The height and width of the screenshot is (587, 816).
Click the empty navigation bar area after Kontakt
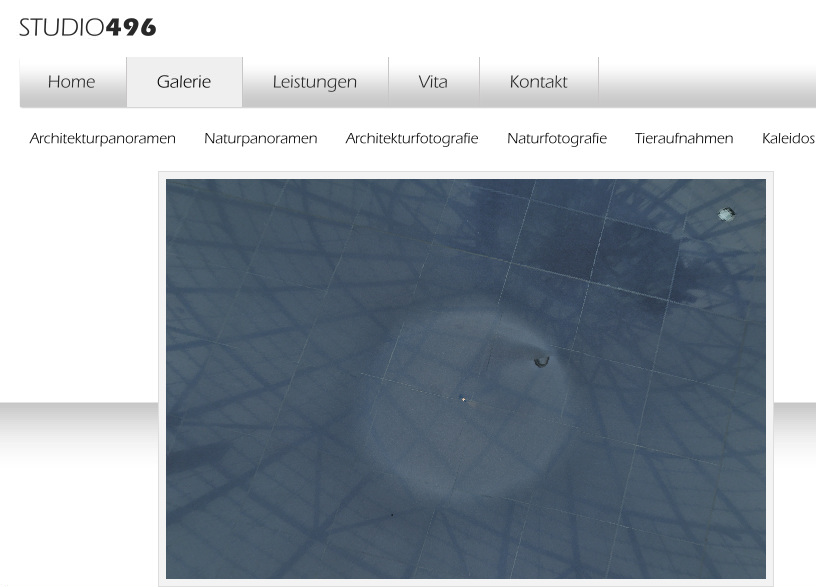point(705,82)
